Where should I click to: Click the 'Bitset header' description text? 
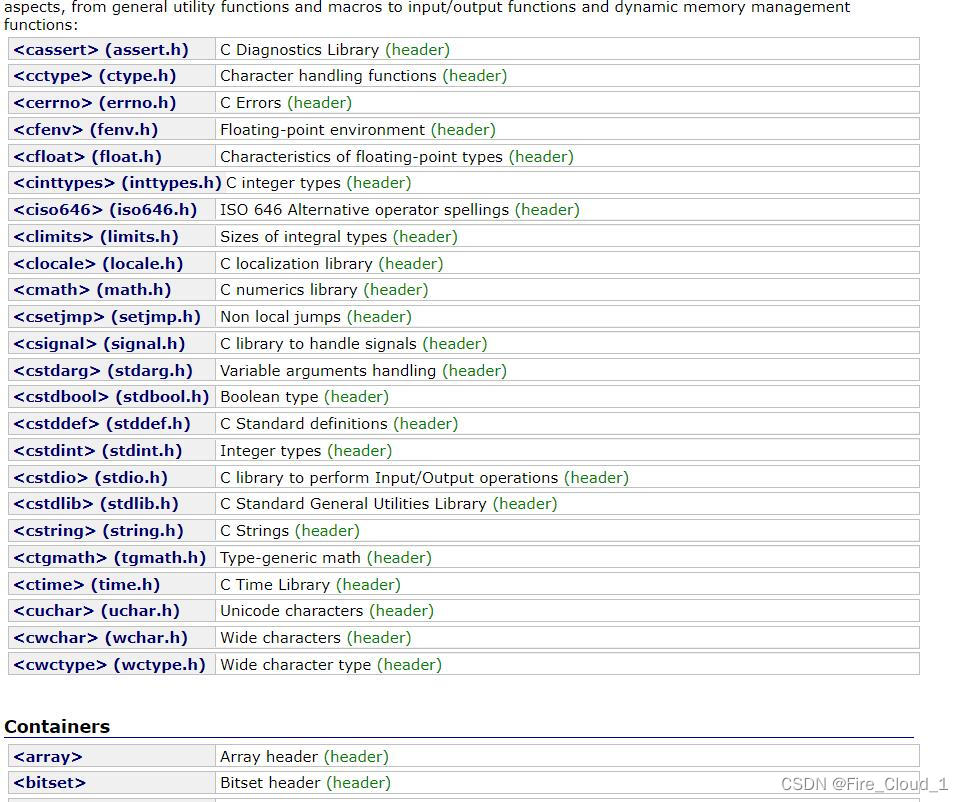(270, 783)
